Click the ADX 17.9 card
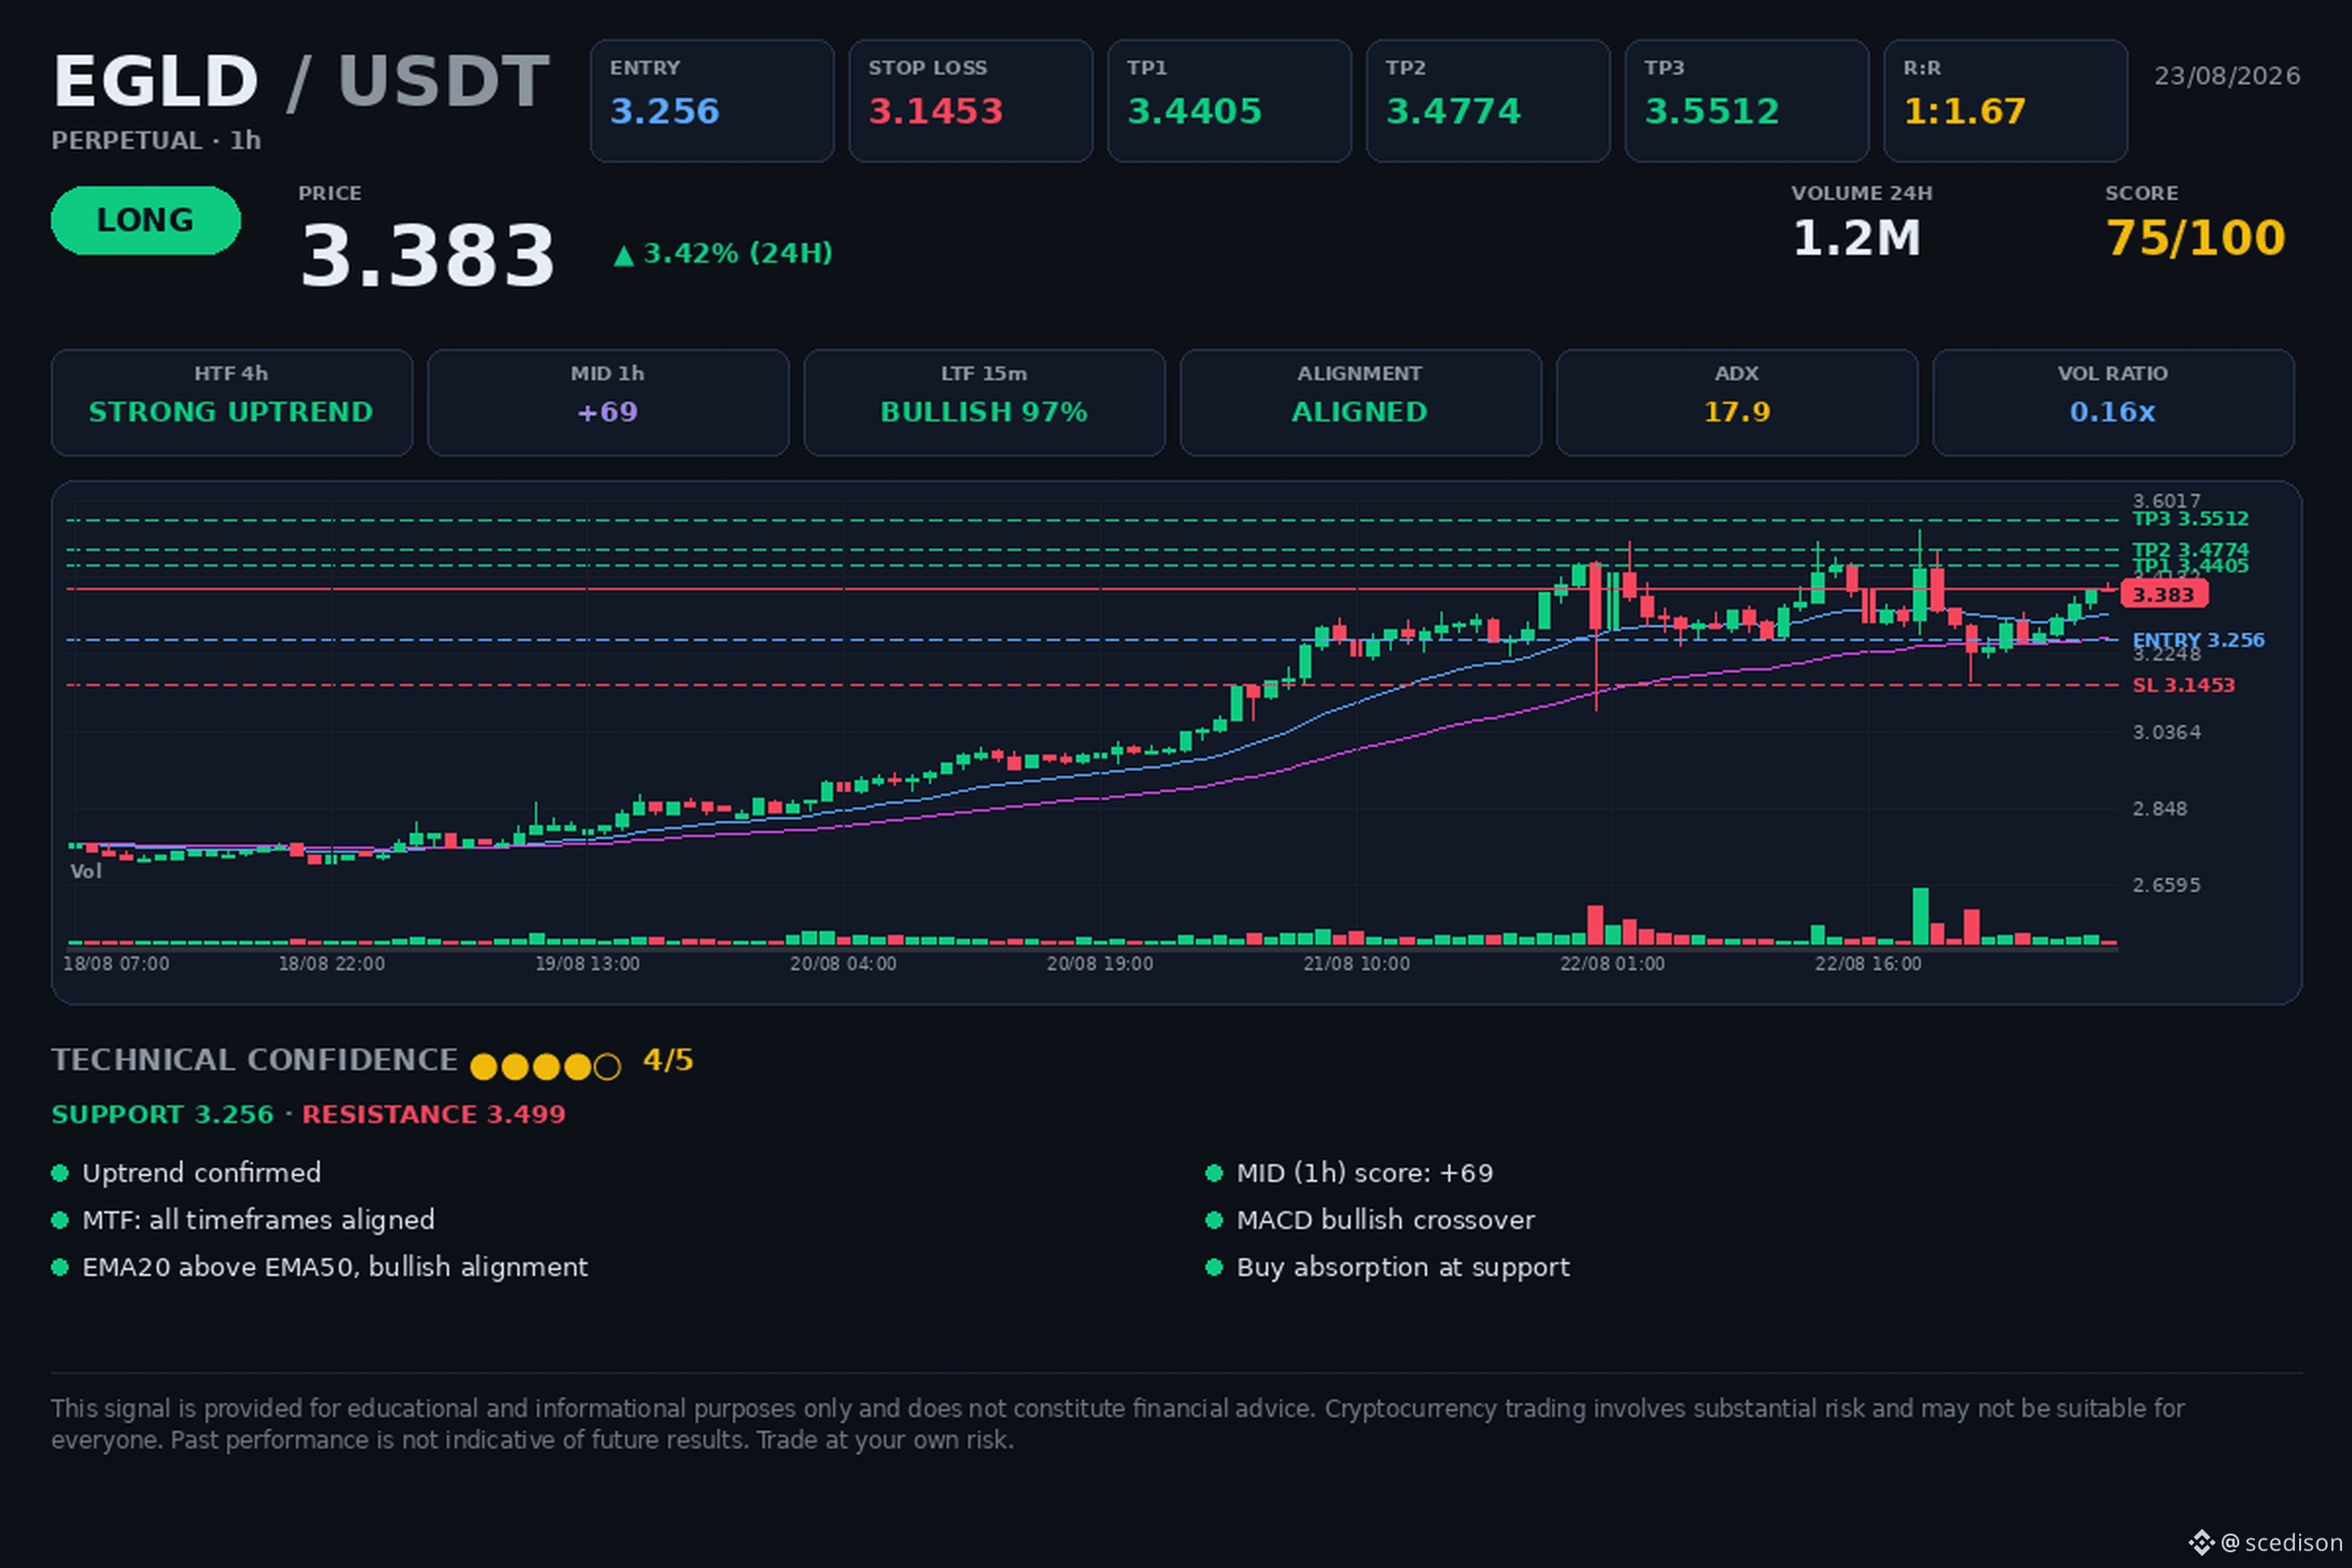This screenshot has height=1568, width=2352. [x=1737, y=403]
